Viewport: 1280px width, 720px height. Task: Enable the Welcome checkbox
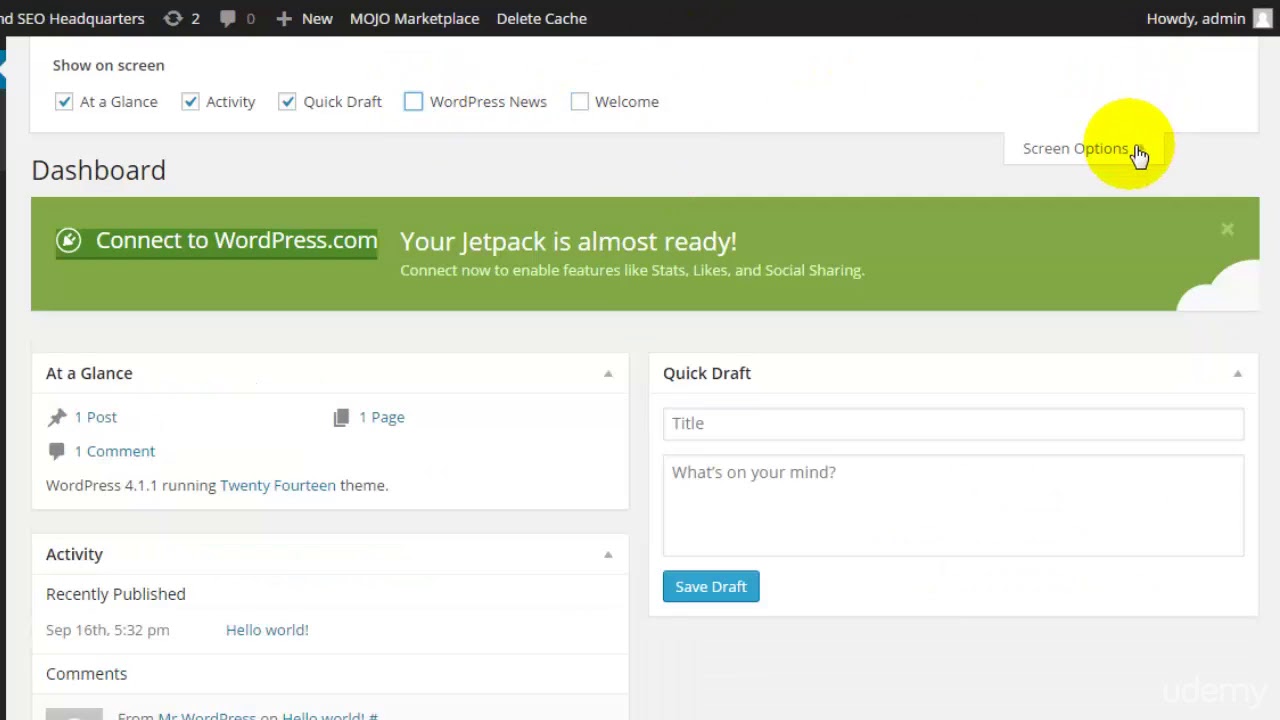(x=579, y=101)
